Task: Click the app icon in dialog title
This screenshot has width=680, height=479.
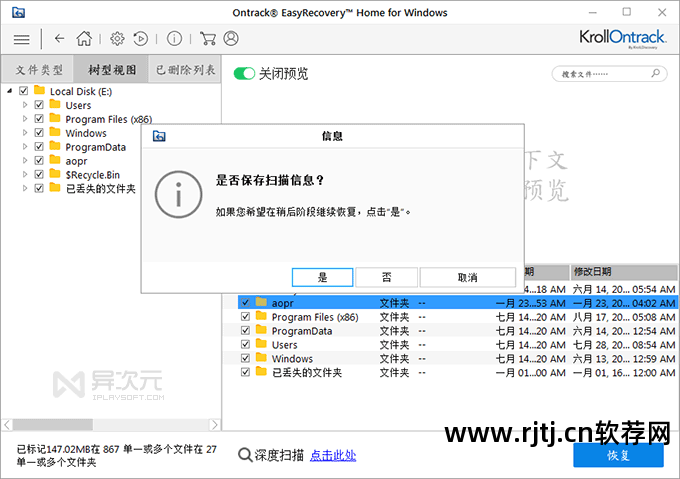Action: coord(159,137)
